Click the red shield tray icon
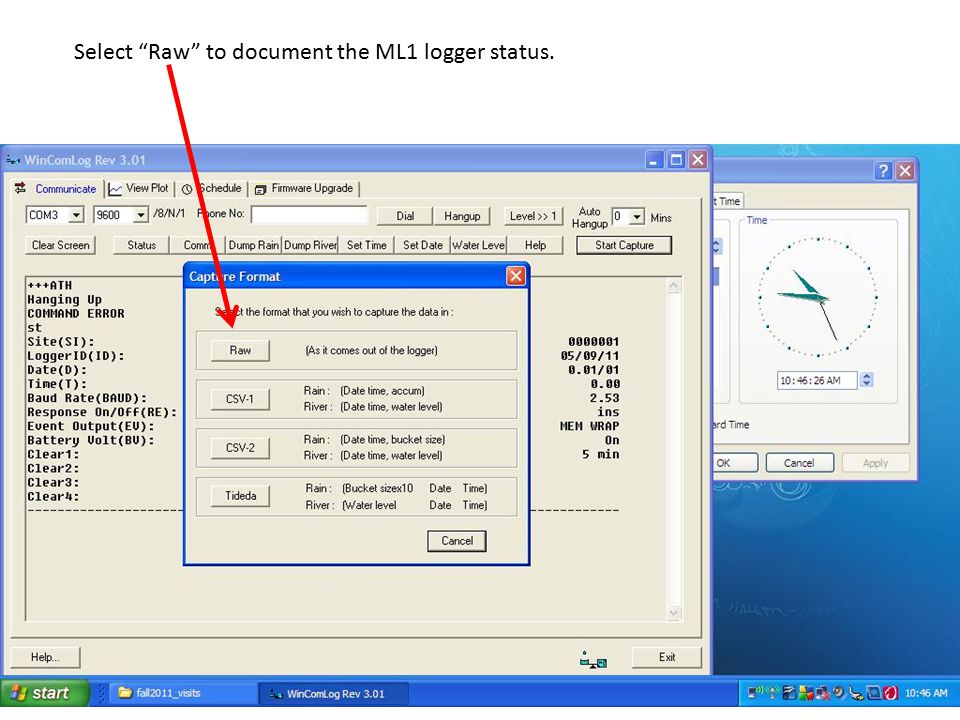 891,693
